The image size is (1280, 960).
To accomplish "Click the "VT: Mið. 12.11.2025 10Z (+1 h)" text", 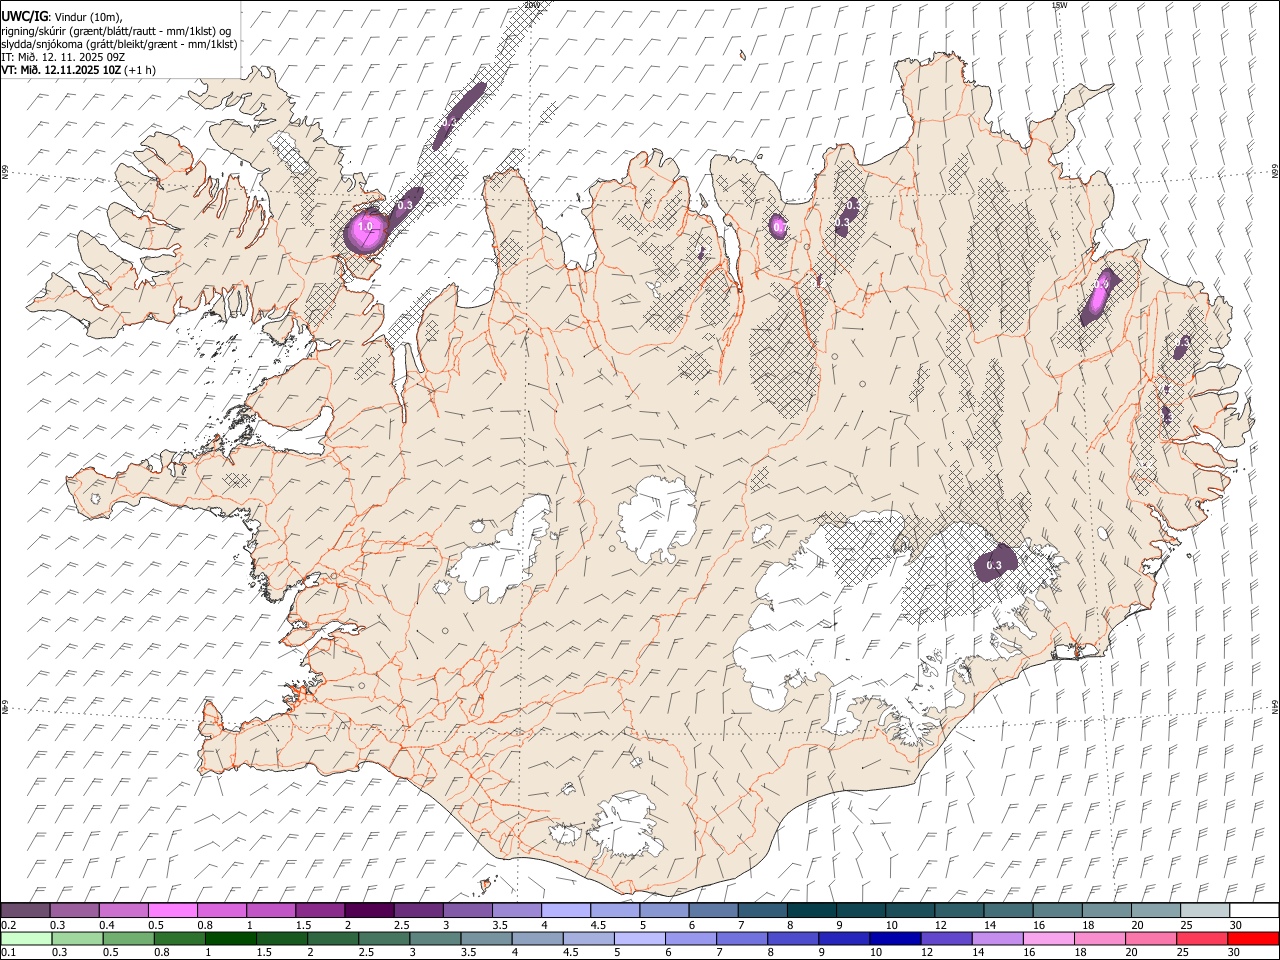I will (78, 70).
